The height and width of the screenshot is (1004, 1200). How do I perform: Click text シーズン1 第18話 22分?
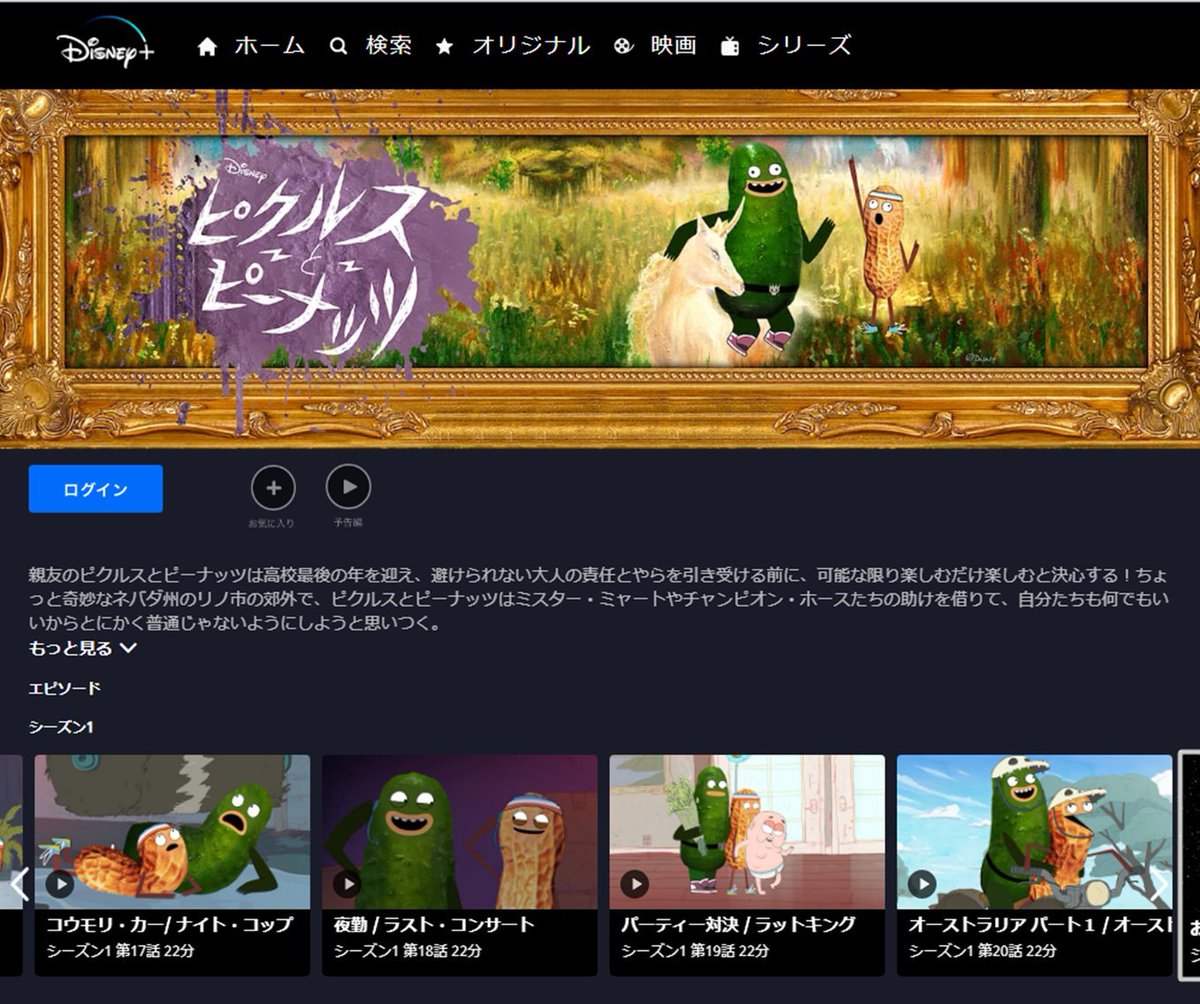pyautogui.click(x=408, y=951)
